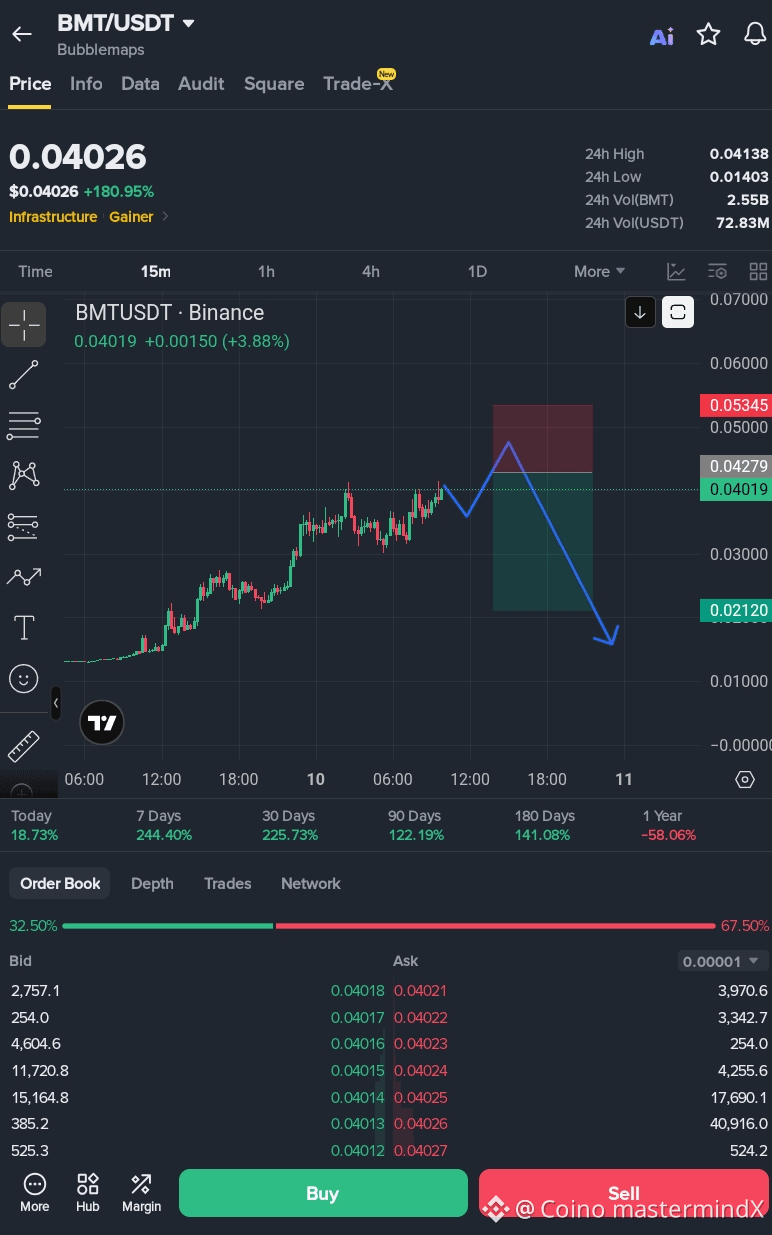Select the Order Book tab
This screenshot has width=772, height=1235.
click(60, 883)
